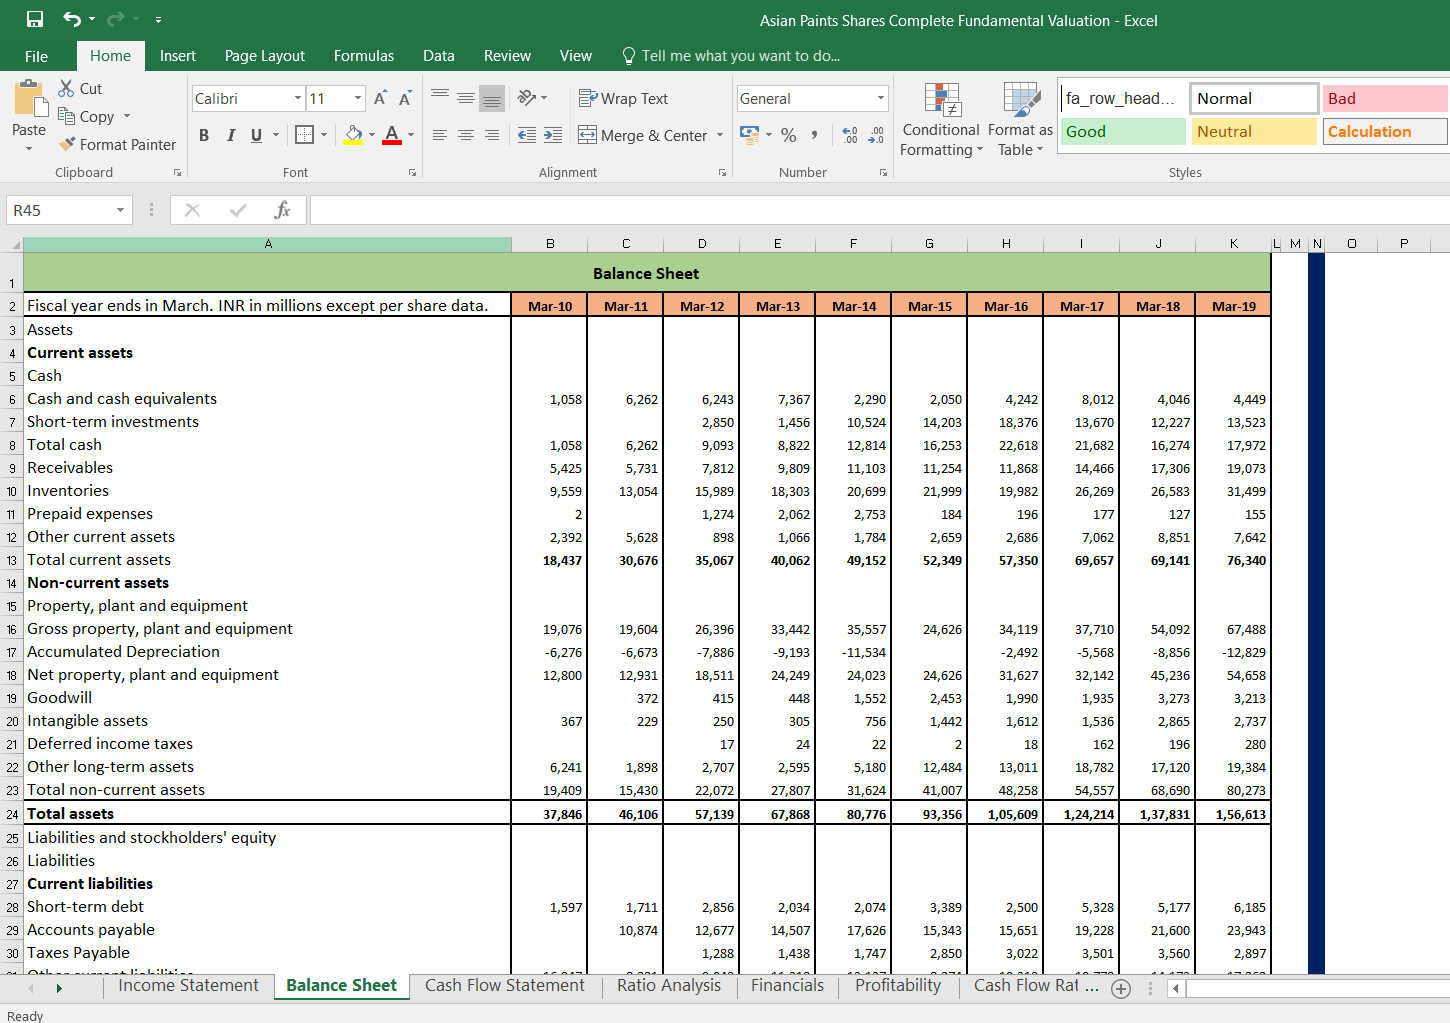1450x1023 pixels.
Task: Open Conditional Formatting menu
Action: pos(941,119)
